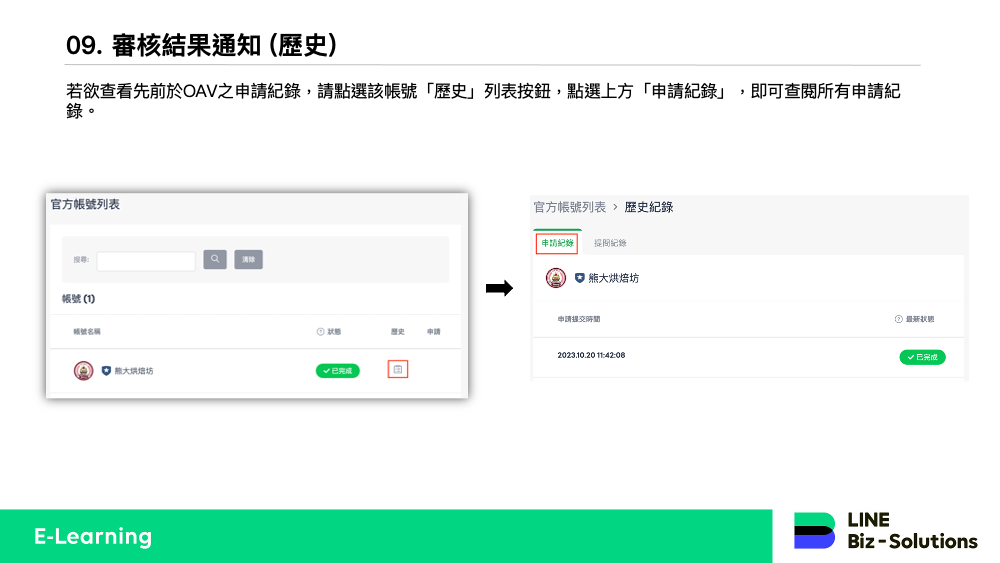This screenshot has width=1000, height=563.
Task: Click the 申請 column header
Action: coord(434,332)
